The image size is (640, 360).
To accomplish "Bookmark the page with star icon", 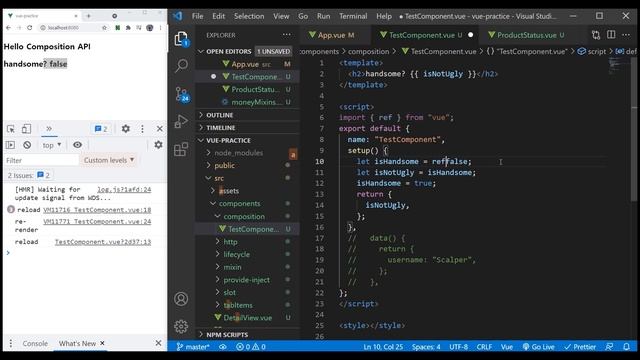I will point(104,28).
